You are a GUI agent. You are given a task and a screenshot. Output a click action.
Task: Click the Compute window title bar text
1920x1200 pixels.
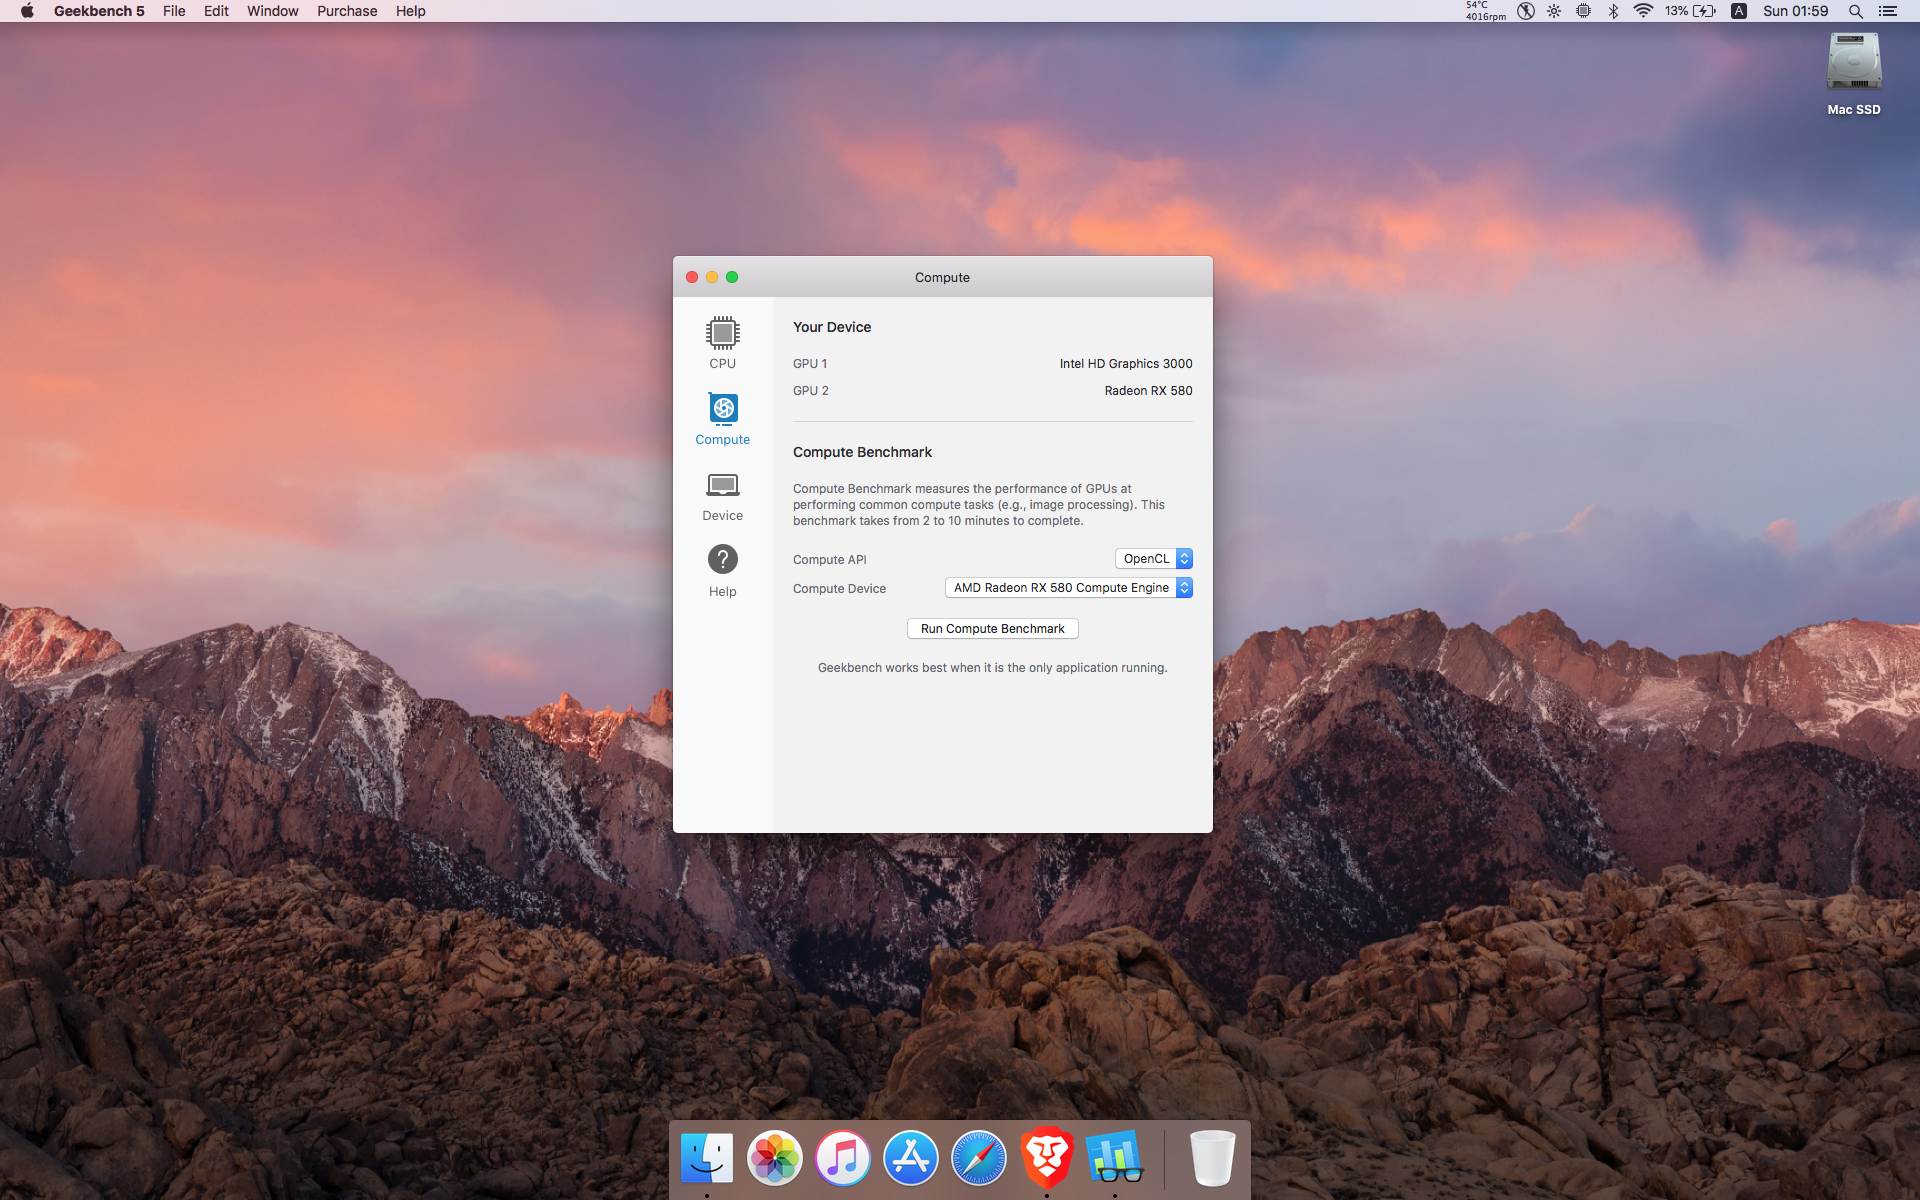tap(942, 278)
